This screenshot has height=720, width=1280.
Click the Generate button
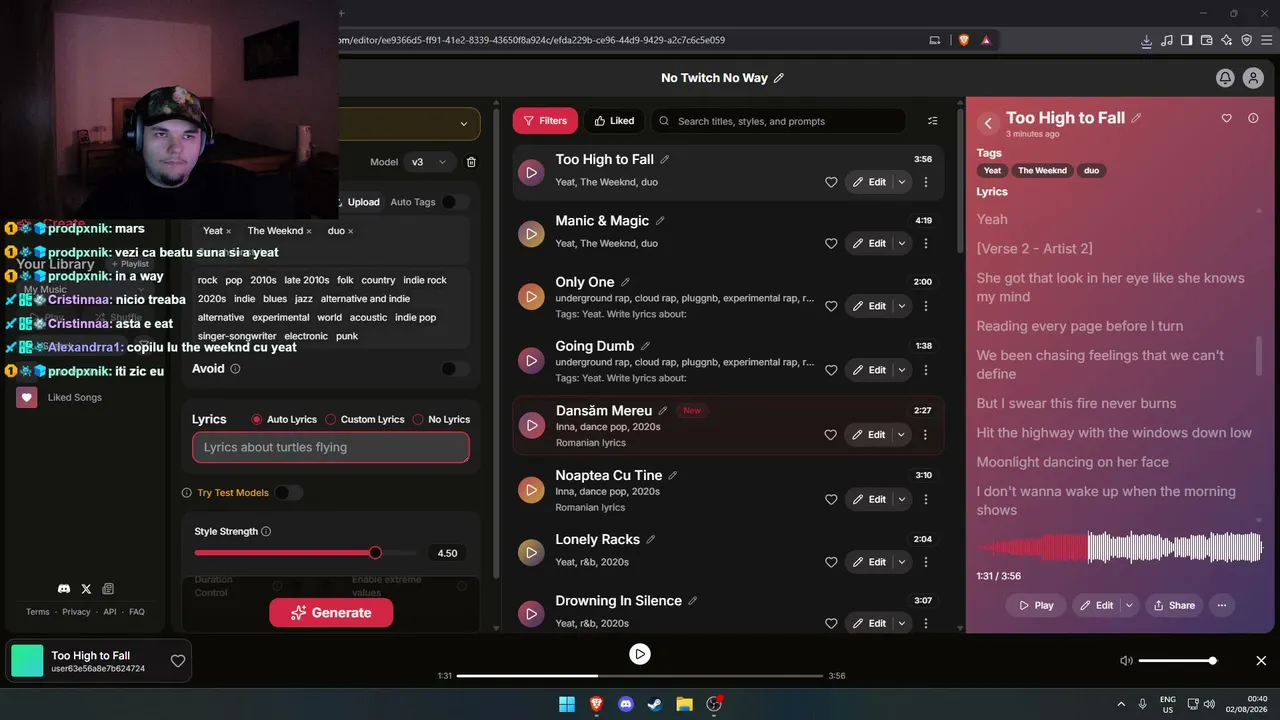(x=331, y=613)
